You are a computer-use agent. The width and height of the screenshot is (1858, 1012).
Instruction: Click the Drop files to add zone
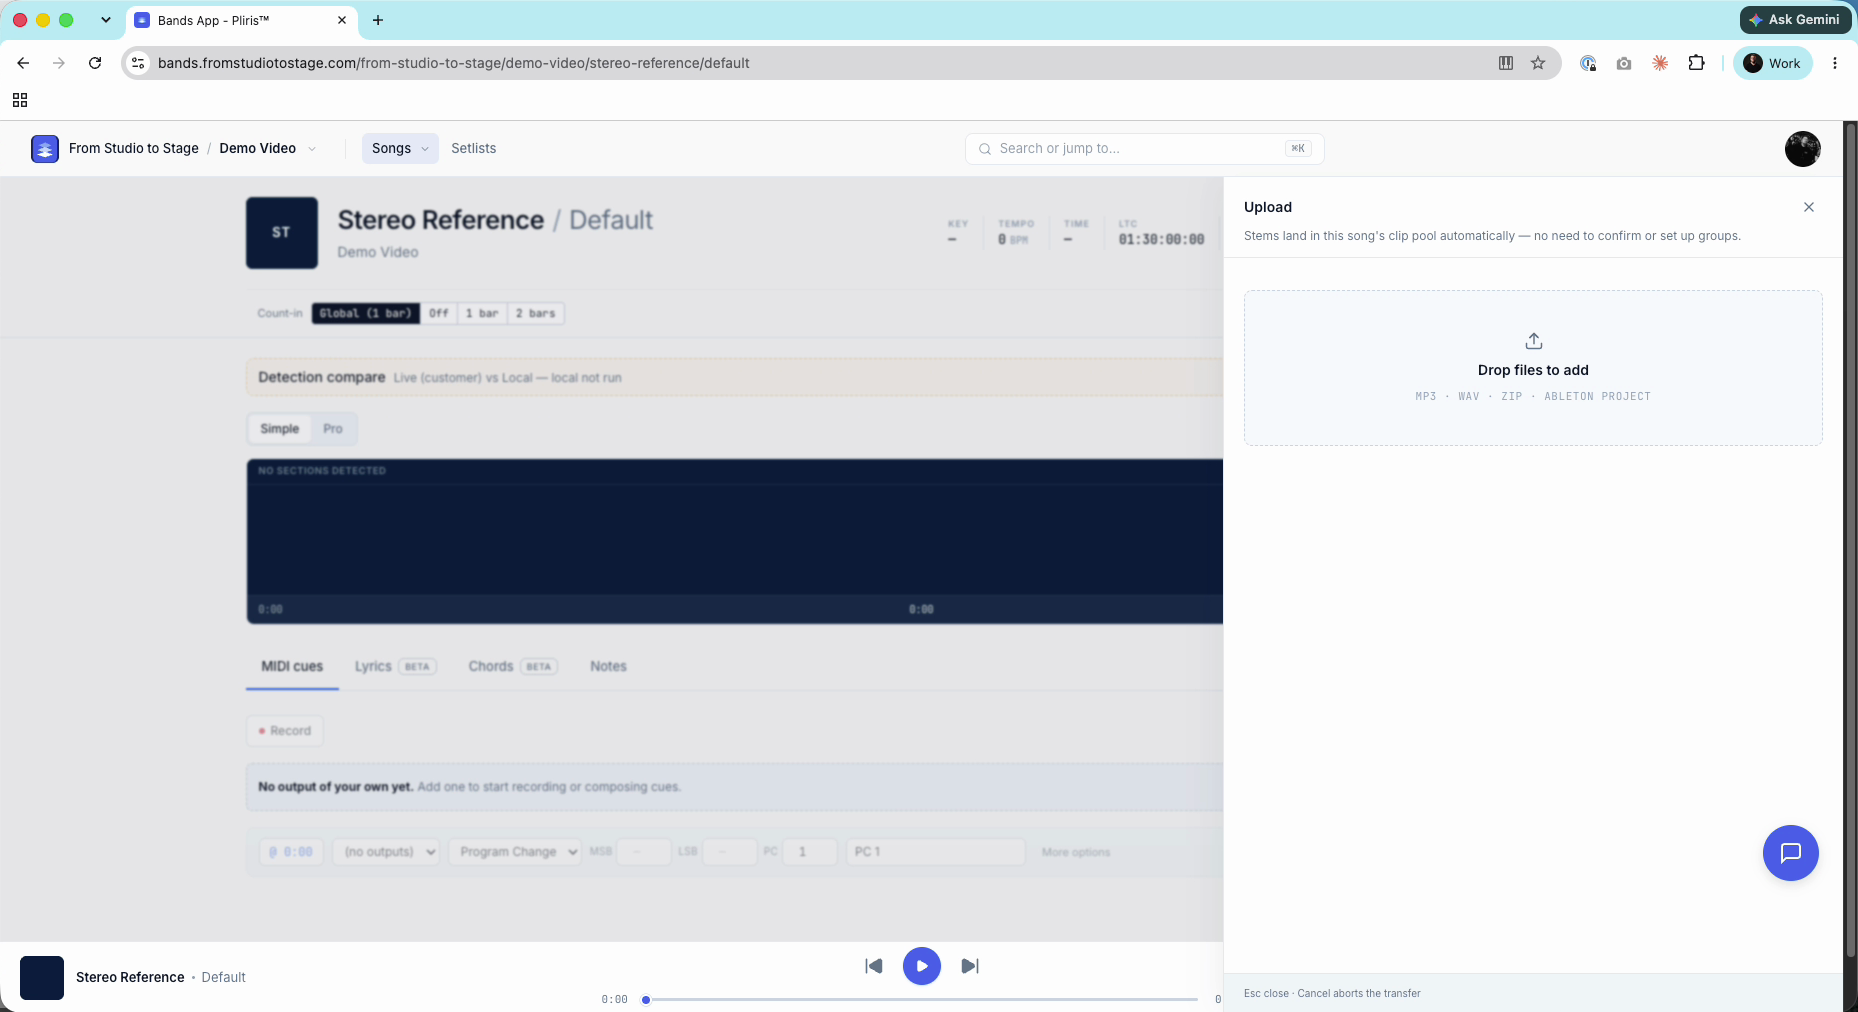[1533, 368]
